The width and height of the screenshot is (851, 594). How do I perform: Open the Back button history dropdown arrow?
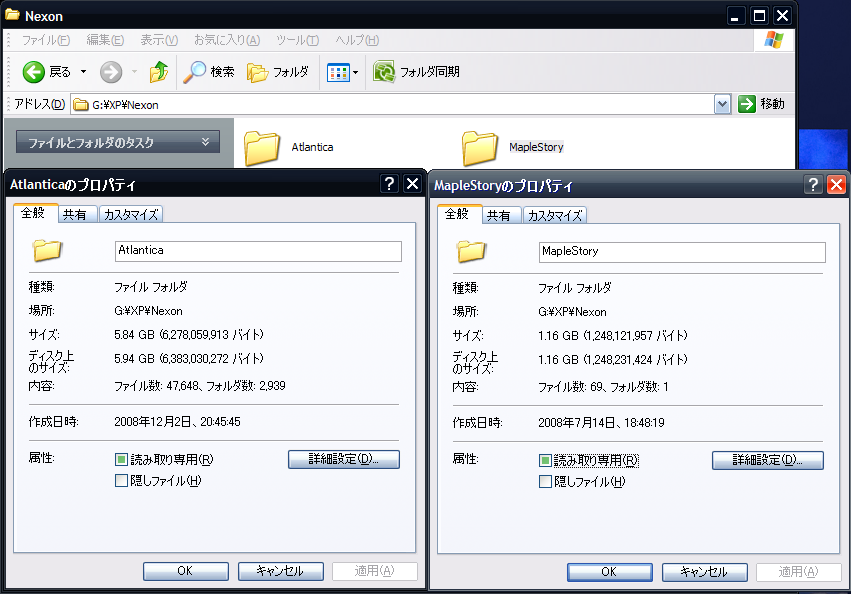click(83, 72)
